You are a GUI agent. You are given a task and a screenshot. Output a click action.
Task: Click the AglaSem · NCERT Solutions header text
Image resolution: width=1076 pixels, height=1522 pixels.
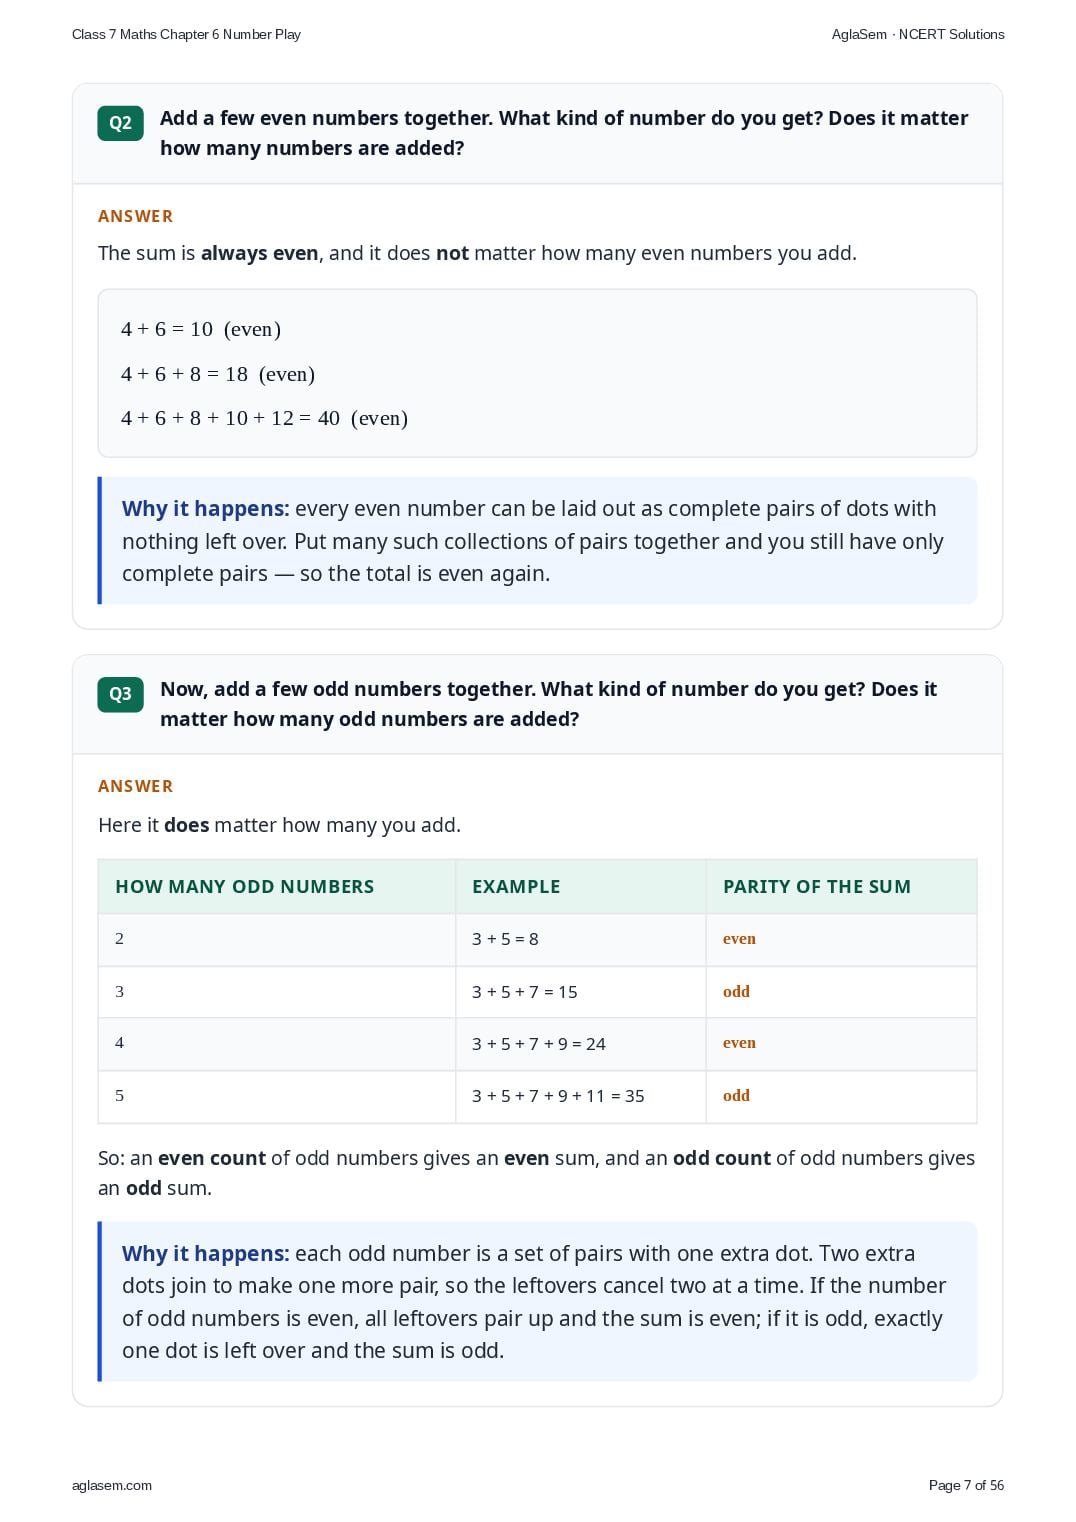click(918, 34)
